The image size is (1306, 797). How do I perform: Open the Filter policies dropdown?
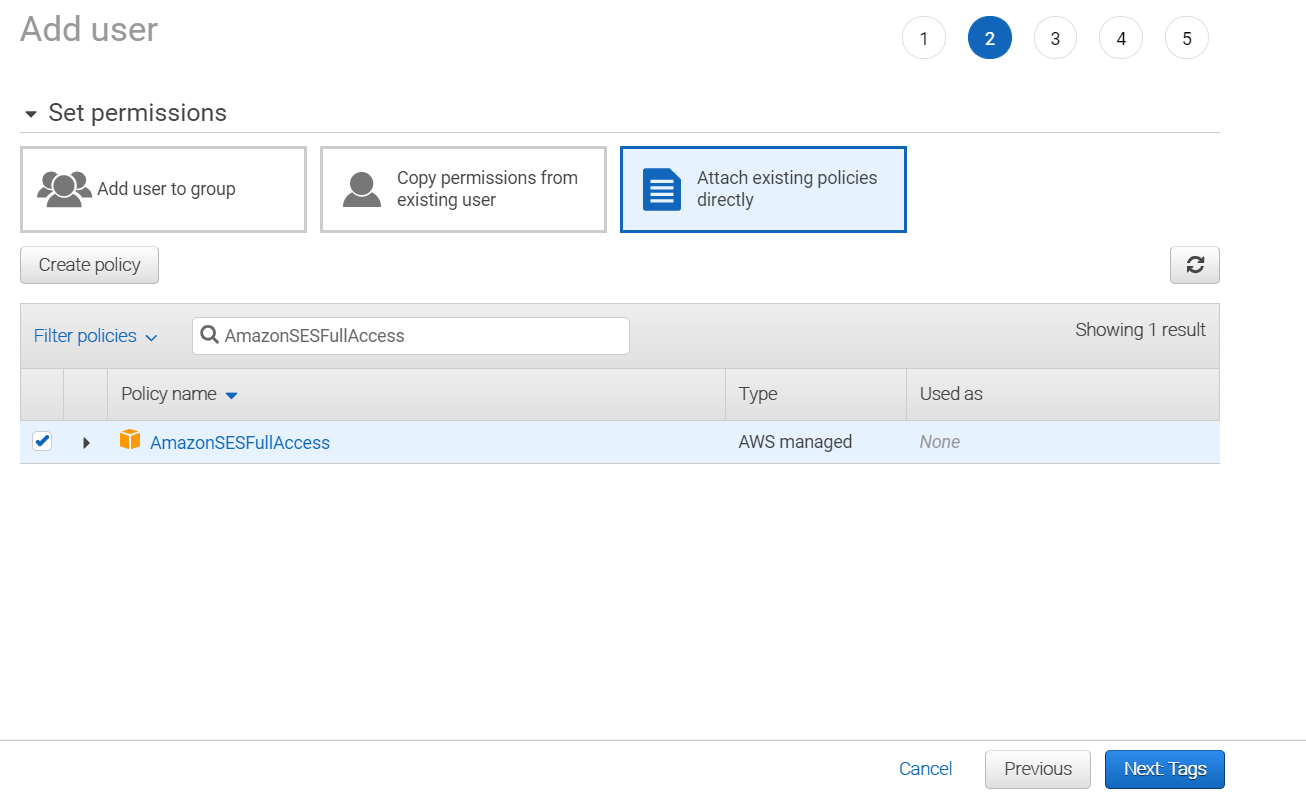[x=95, y=336]
